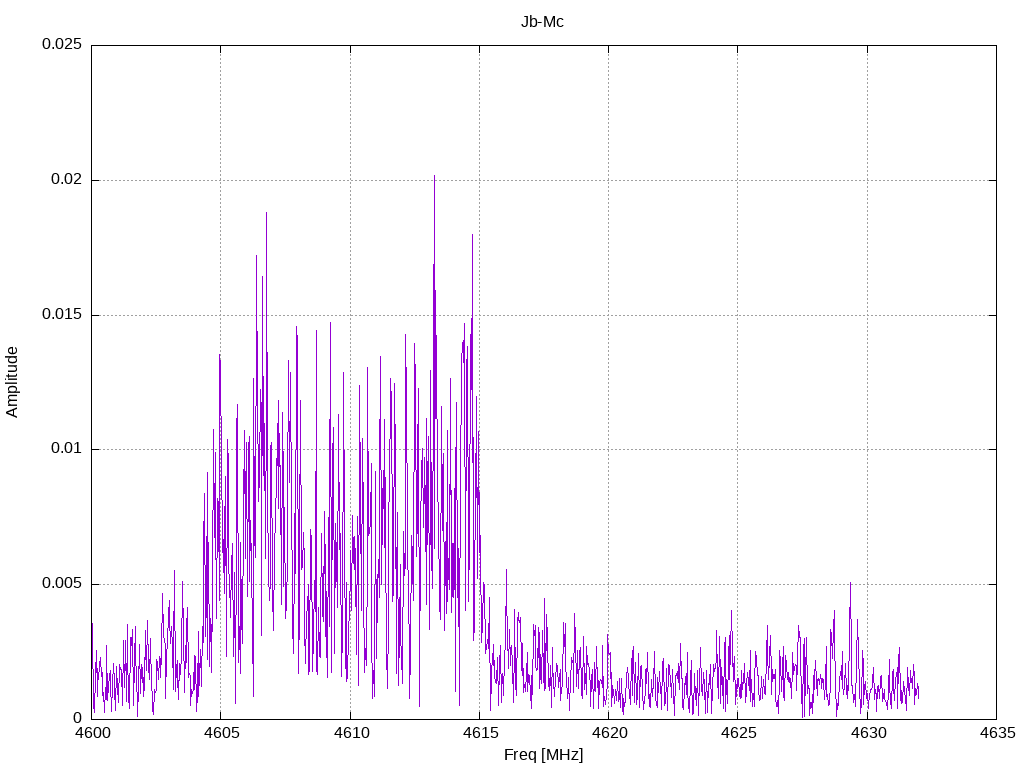Viewport: 1024px width, 768px height.
Task: Click the 4600 x-axis tick label
Action: point(92,733)
